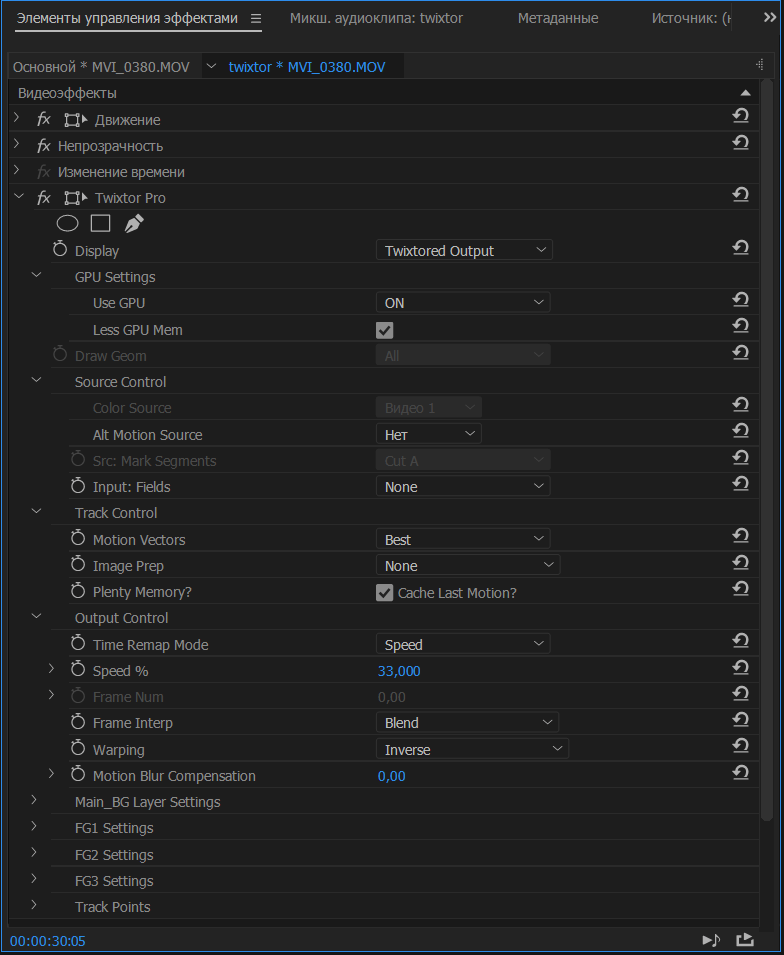The width and height of the screenshot is (784, 955).
Task: Reset the Input: Fields parameter
Action: (741, 484)
